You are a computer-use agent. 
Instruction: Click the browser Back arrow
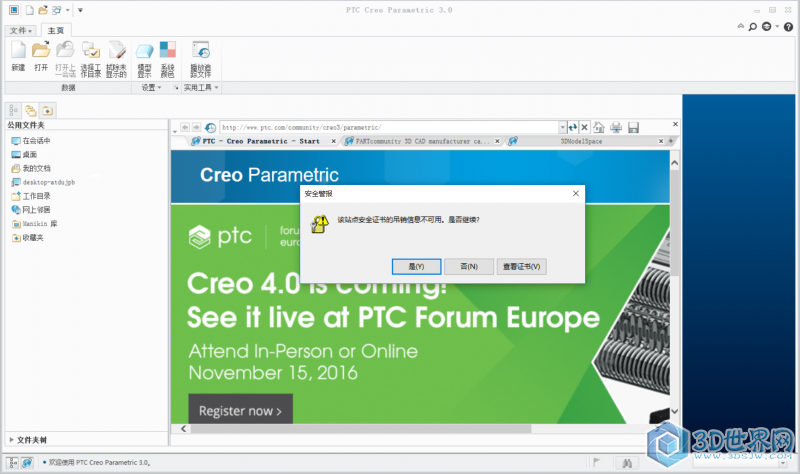point(185,127)
